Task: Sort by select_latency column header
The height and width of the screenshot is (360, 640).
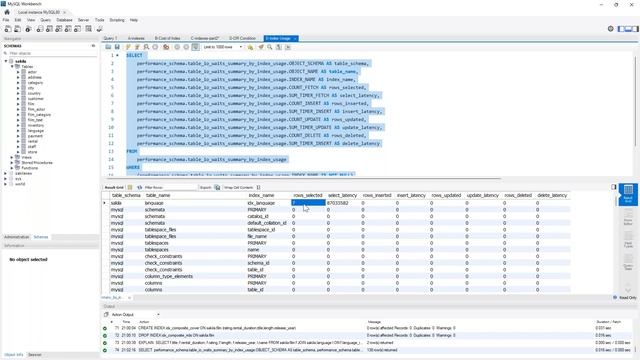Action: pyautogui.click(x=342, y=196)
